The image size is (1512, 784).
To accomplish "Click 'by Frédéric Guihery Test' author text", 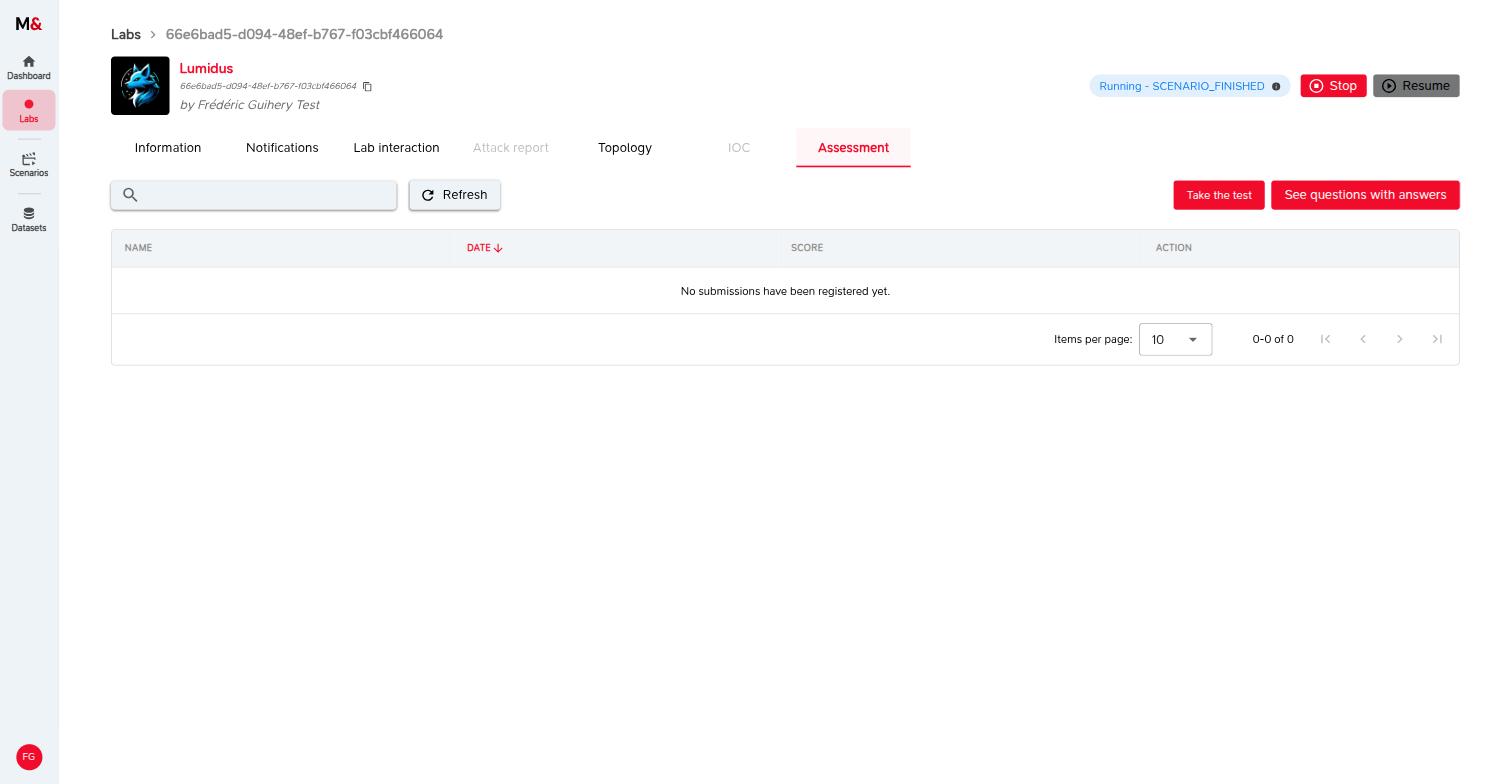I will (x=250, y=105).
